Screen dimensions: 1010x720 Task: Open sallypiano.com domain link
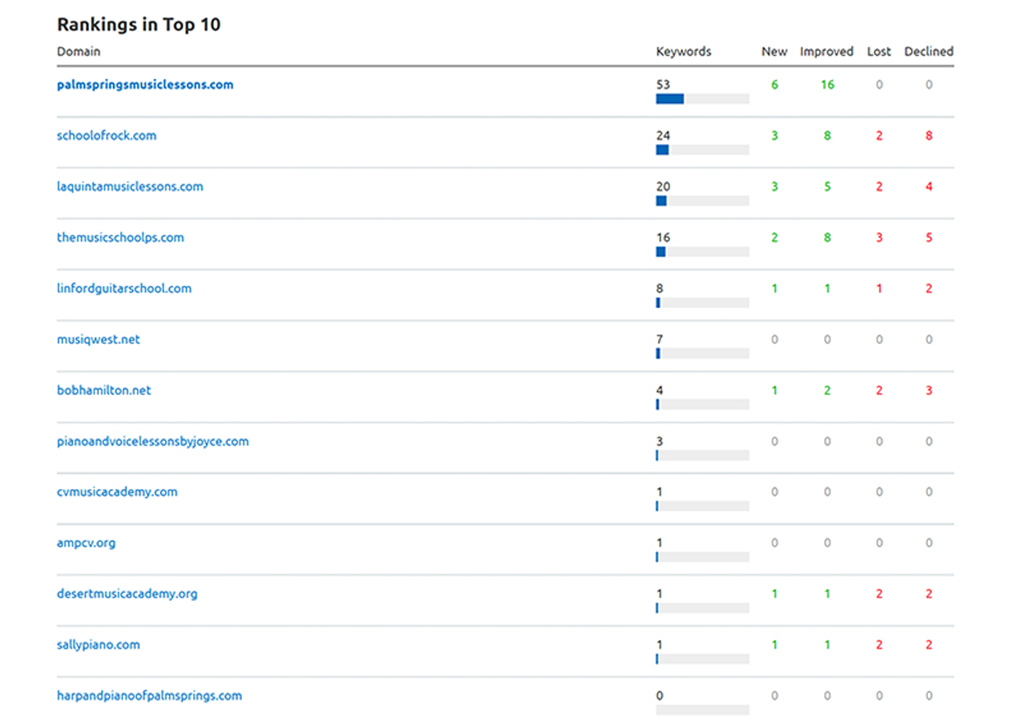(x=98, y=645)
